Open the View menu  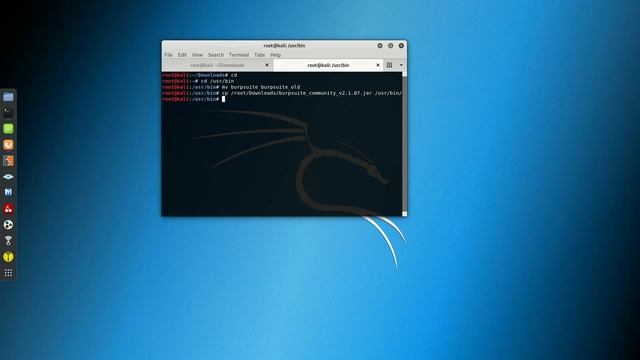coord(197,55)
